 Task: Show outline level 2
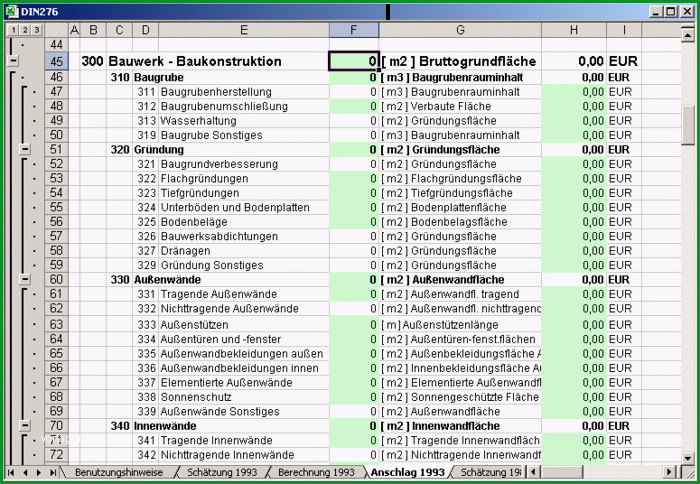pyautogui.click(x=25, y=30)
